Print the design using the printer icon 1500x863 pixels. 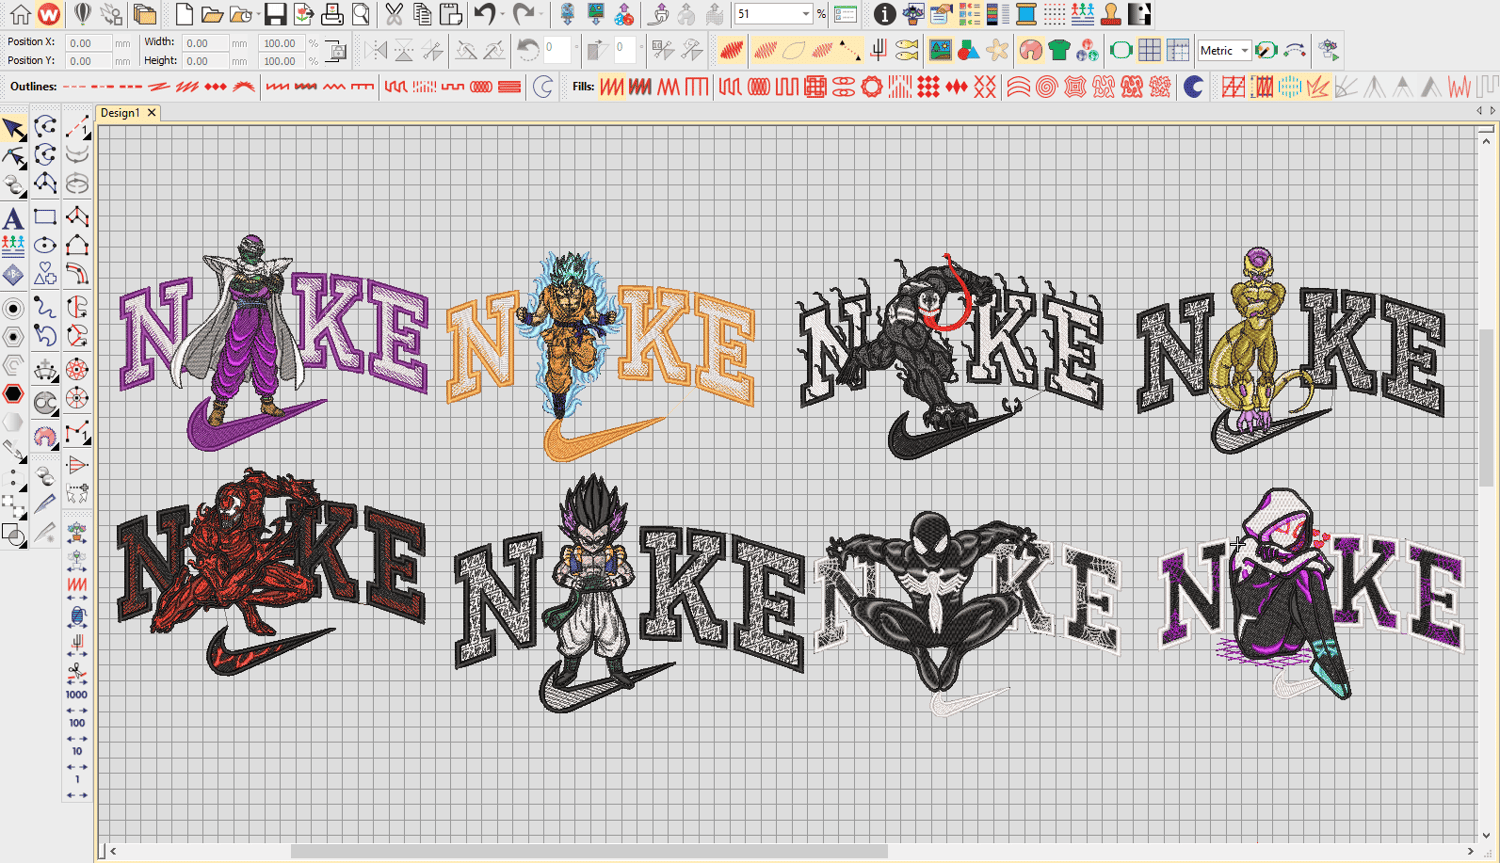pyautogui.click(x=333, y=14)
